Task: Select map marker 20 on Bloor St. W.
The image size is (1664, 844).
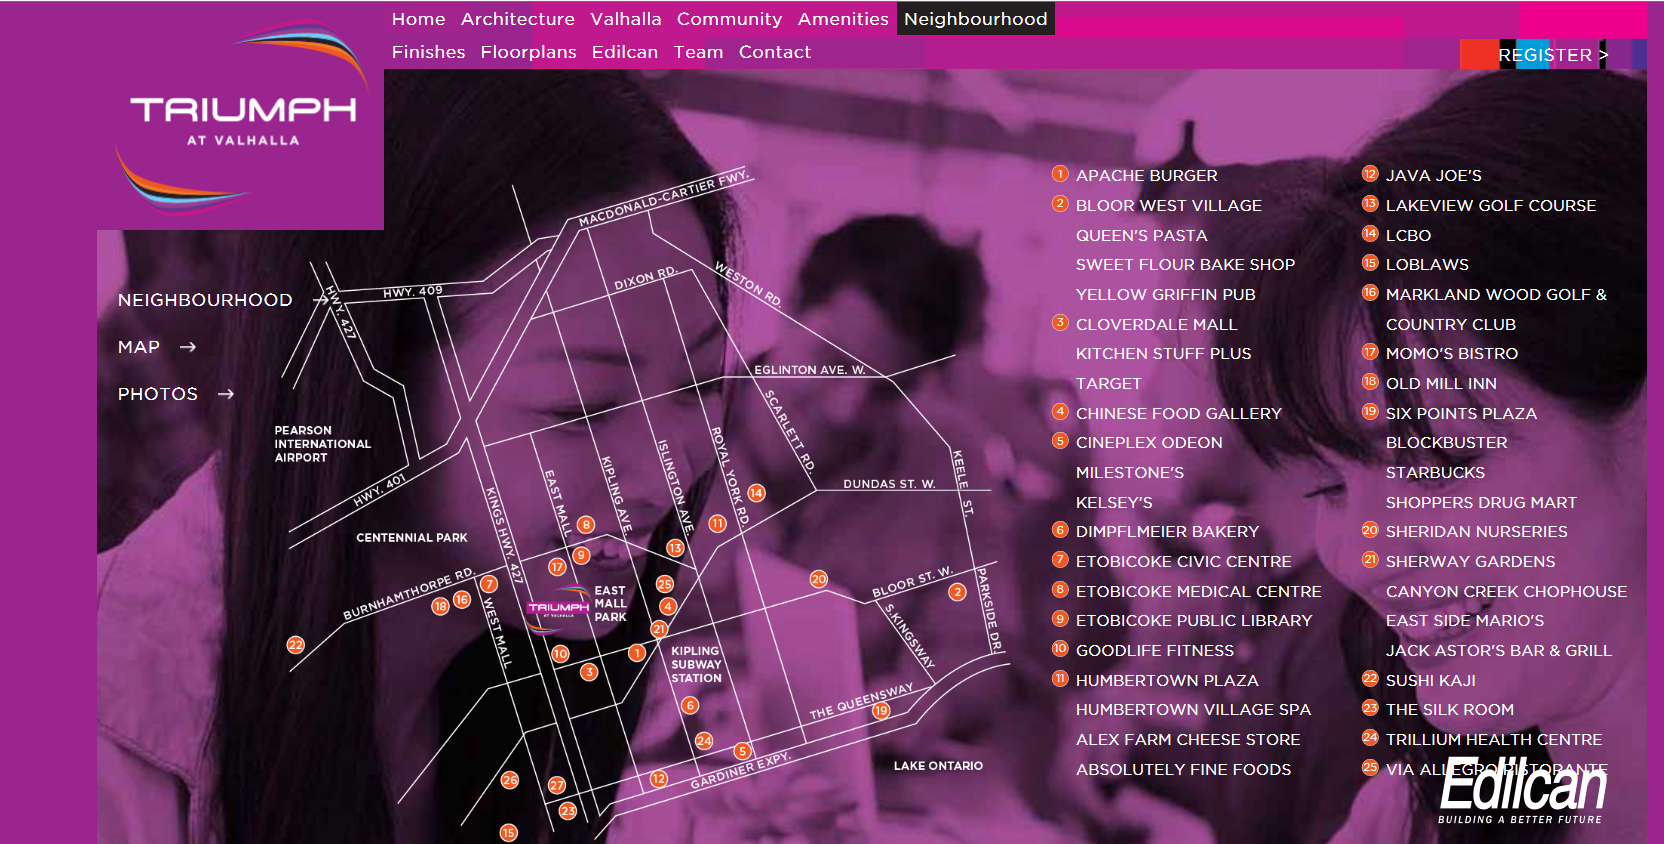Action: [819, 579]
